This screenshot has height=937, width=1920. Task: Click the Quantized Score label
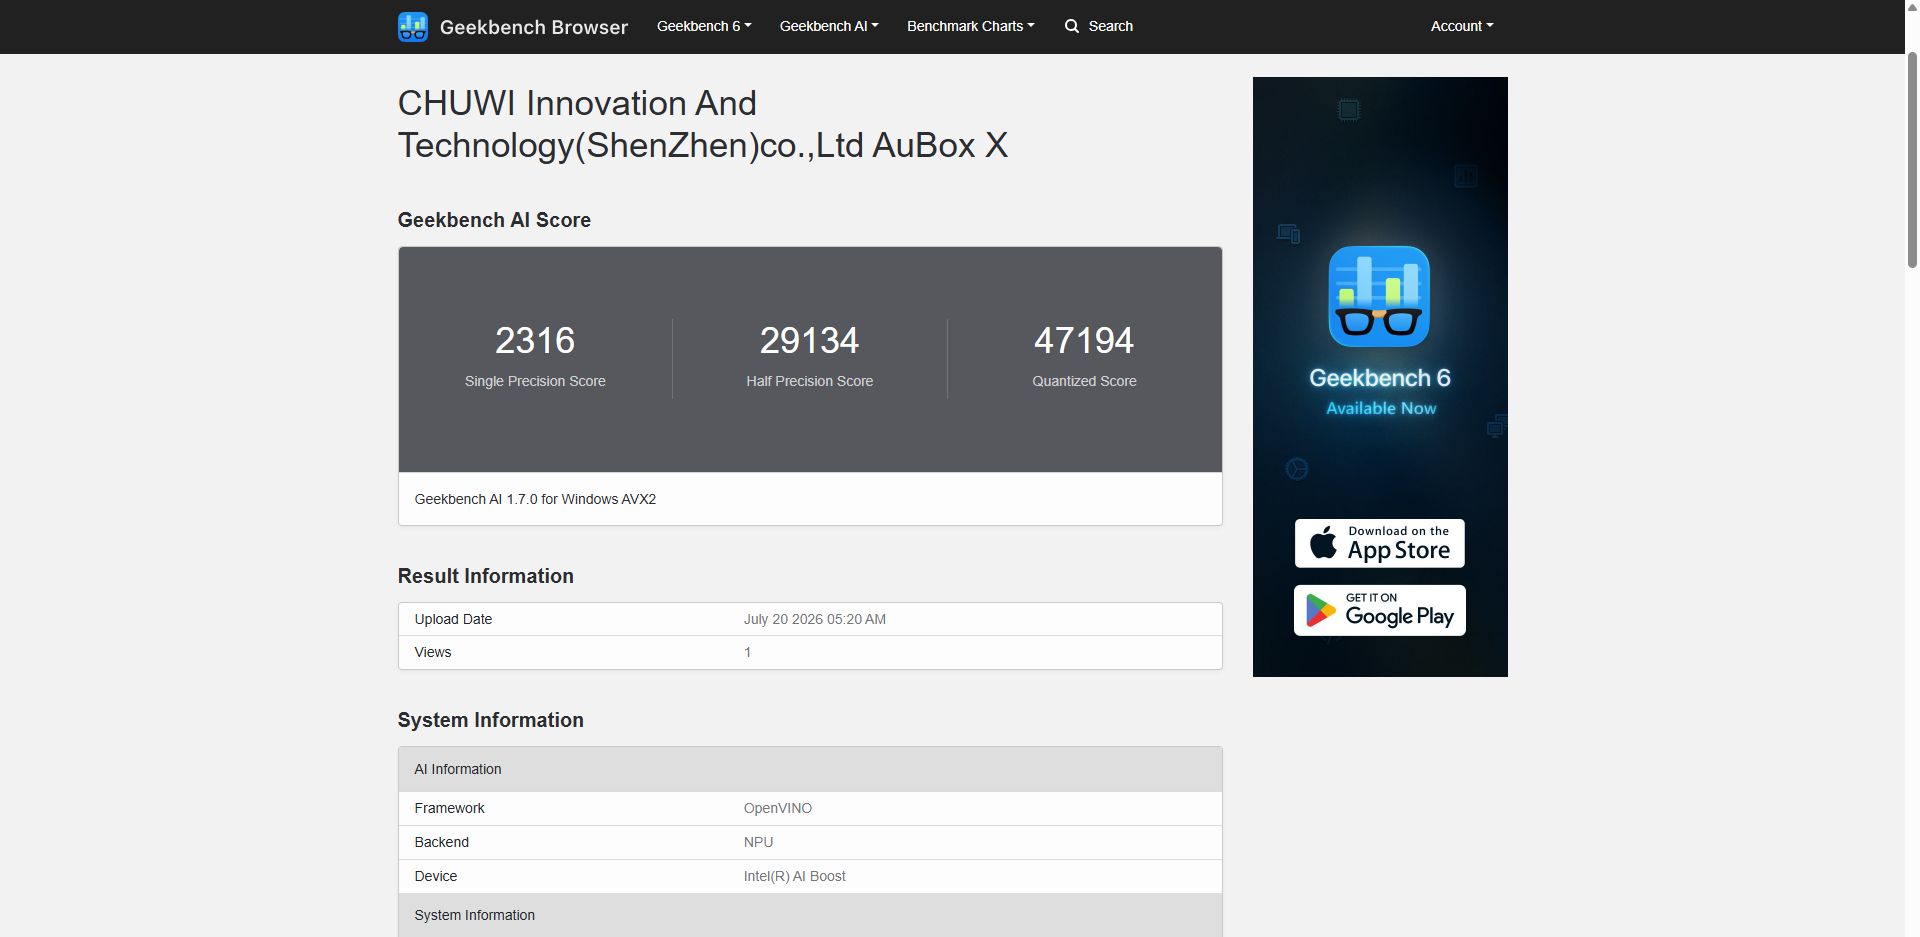tap(1084, 381)
